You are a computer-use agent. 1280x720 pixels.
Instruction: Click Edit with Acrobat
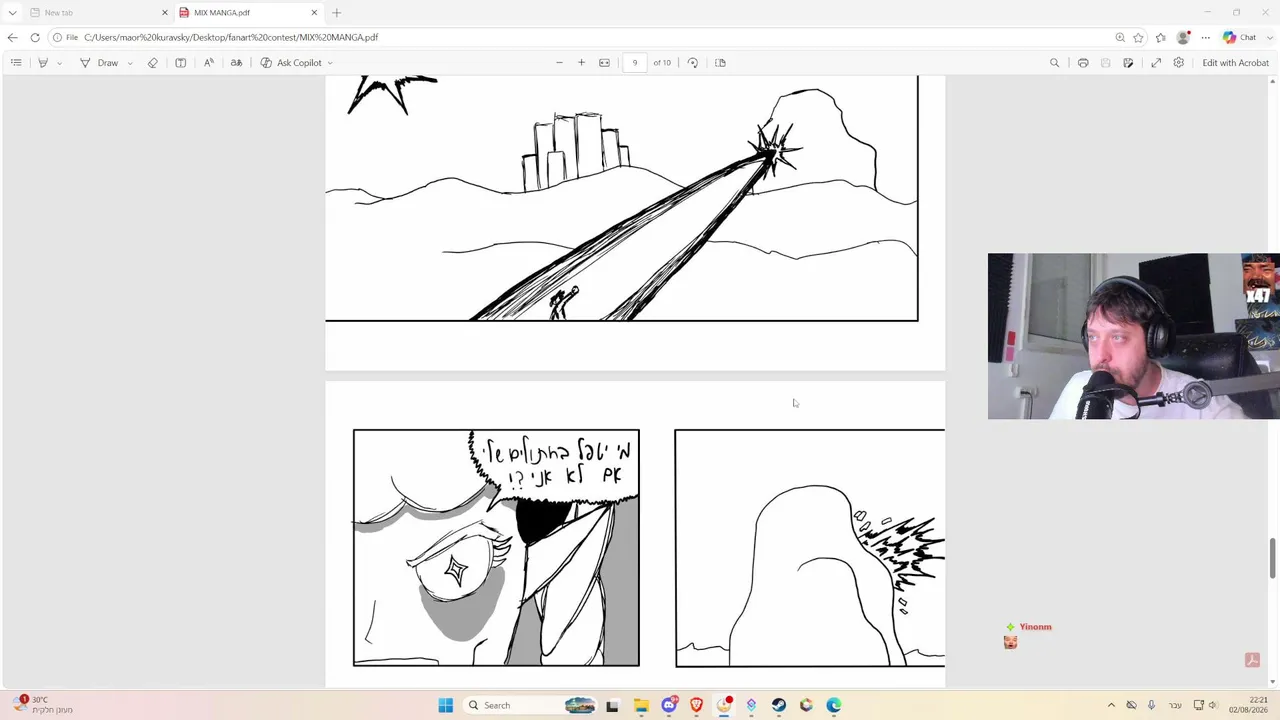point(1235,63)
